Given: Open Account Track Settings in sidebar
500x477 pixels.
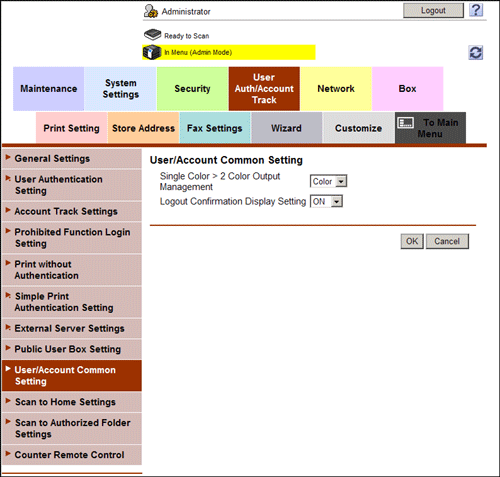Looking at the screenshot, I should click(x=72, y=211).
